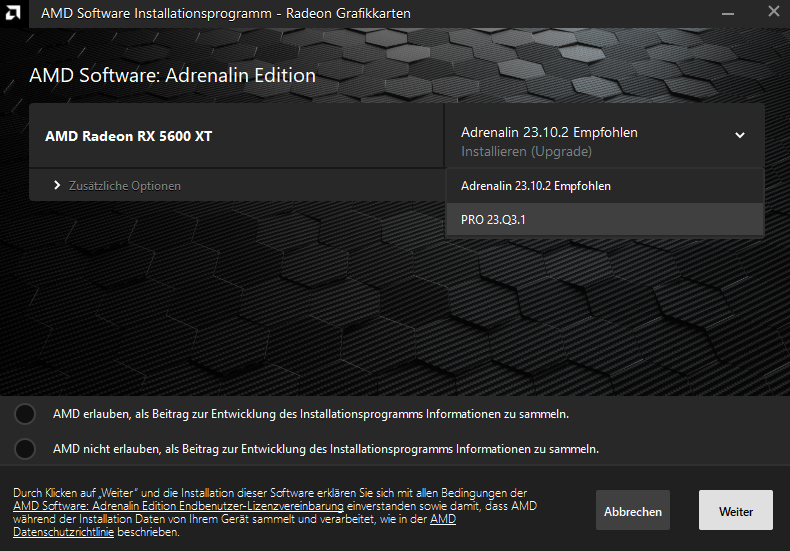790x551 pixels.
Task: Click the 'Installieren (Upgrade)' text
Action: pyautogui.click(x=526, y=152)
